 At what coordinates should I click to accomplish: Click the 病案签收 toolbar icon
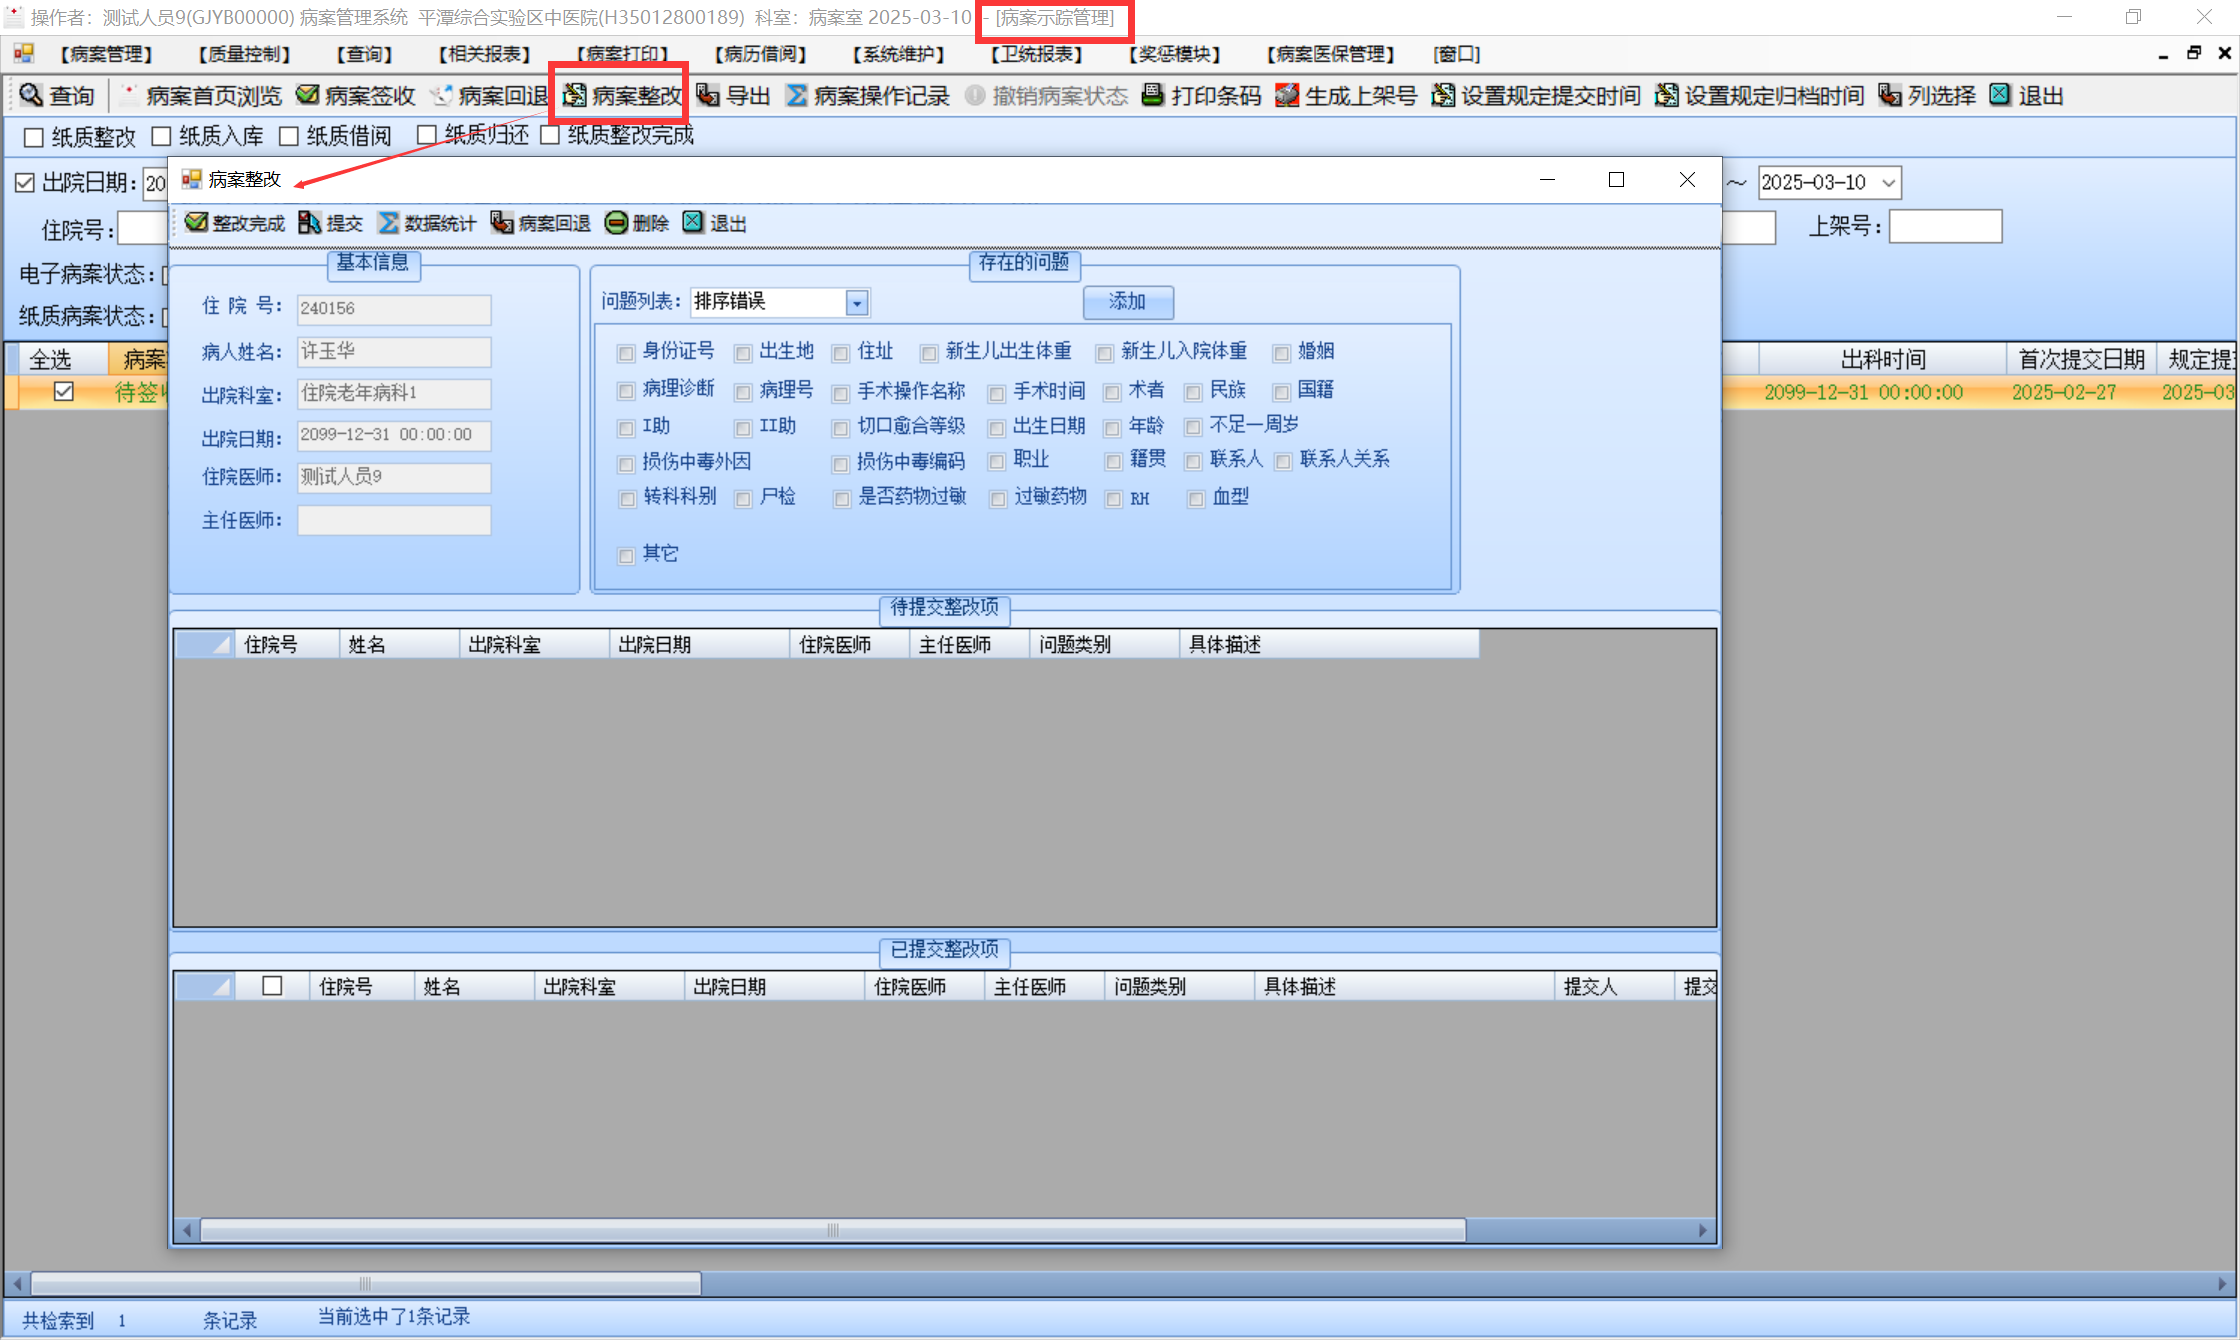click(x=308, y=95)
